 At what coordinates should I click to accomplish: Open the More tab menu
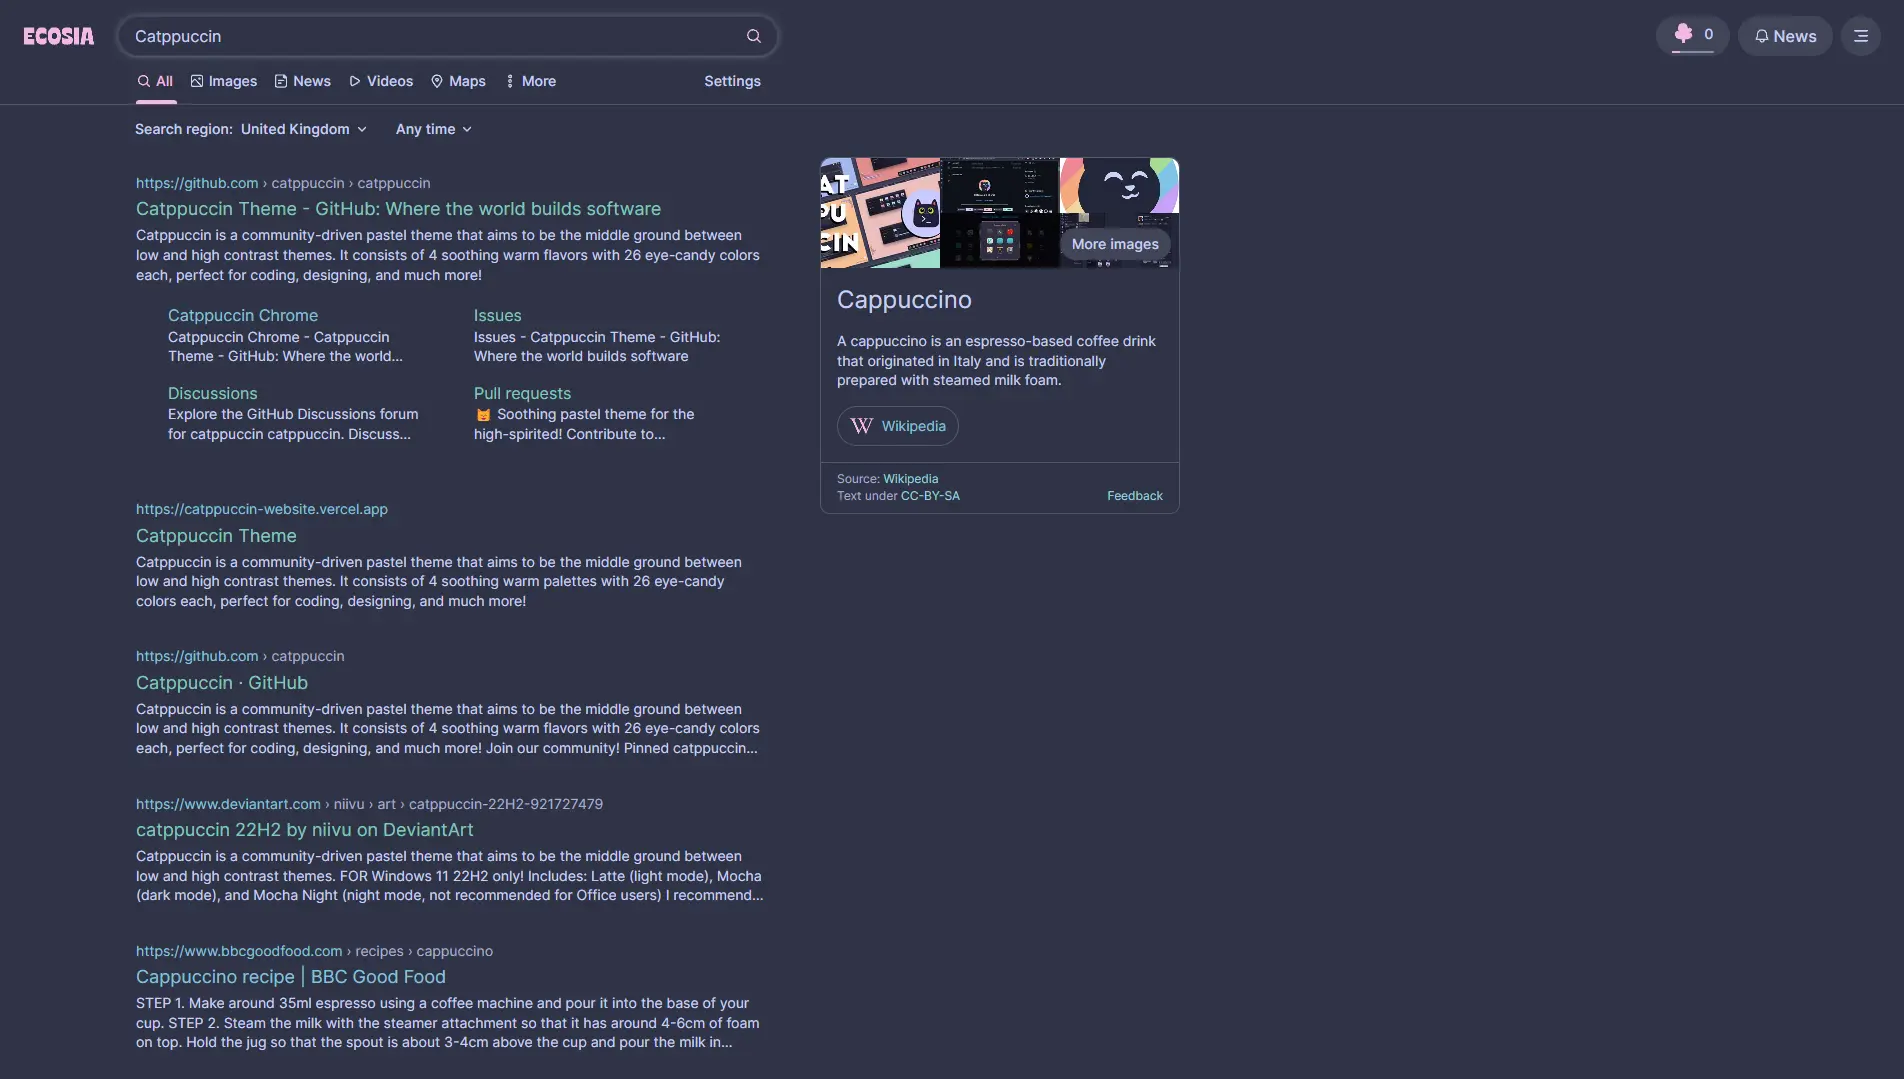point(531,81)
